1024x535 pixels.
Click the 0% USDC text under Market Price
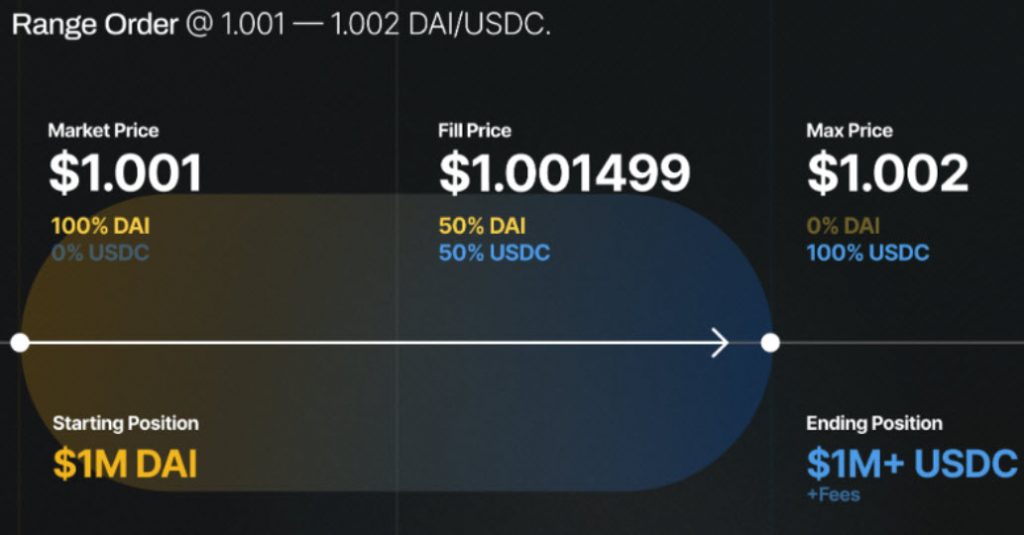click(99, 252)
